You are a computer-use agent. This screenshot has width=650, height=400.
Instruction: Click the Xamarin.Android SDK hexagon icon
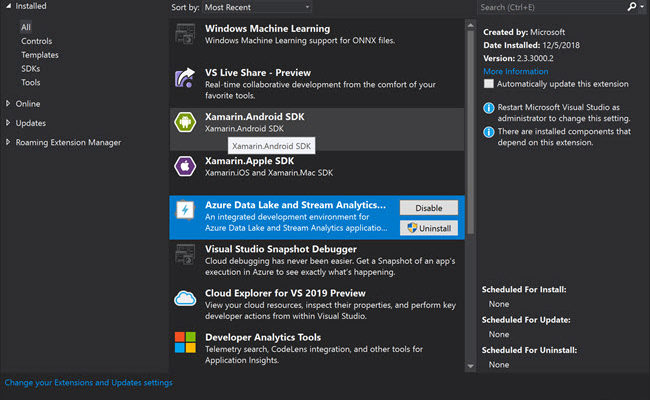[185, 122]
